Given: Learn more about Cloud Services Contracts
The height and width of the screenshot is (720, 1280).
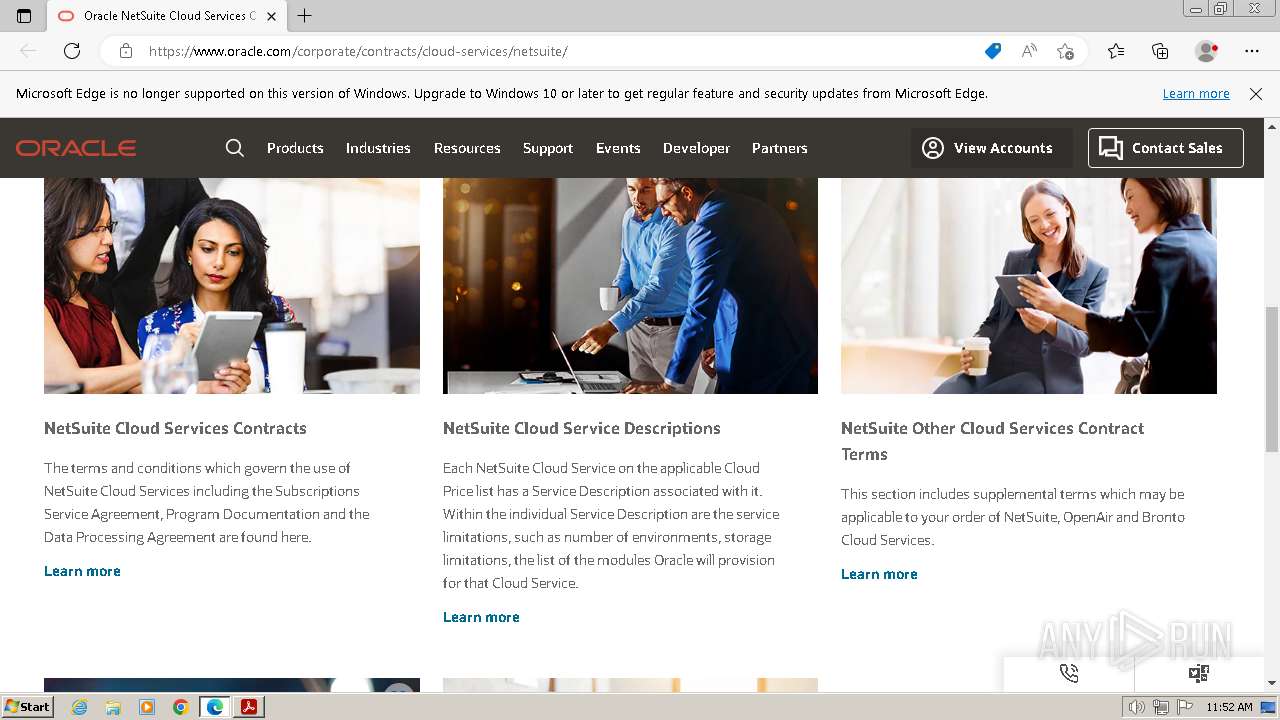Looking at the screenshot, I should coord(82,571).
